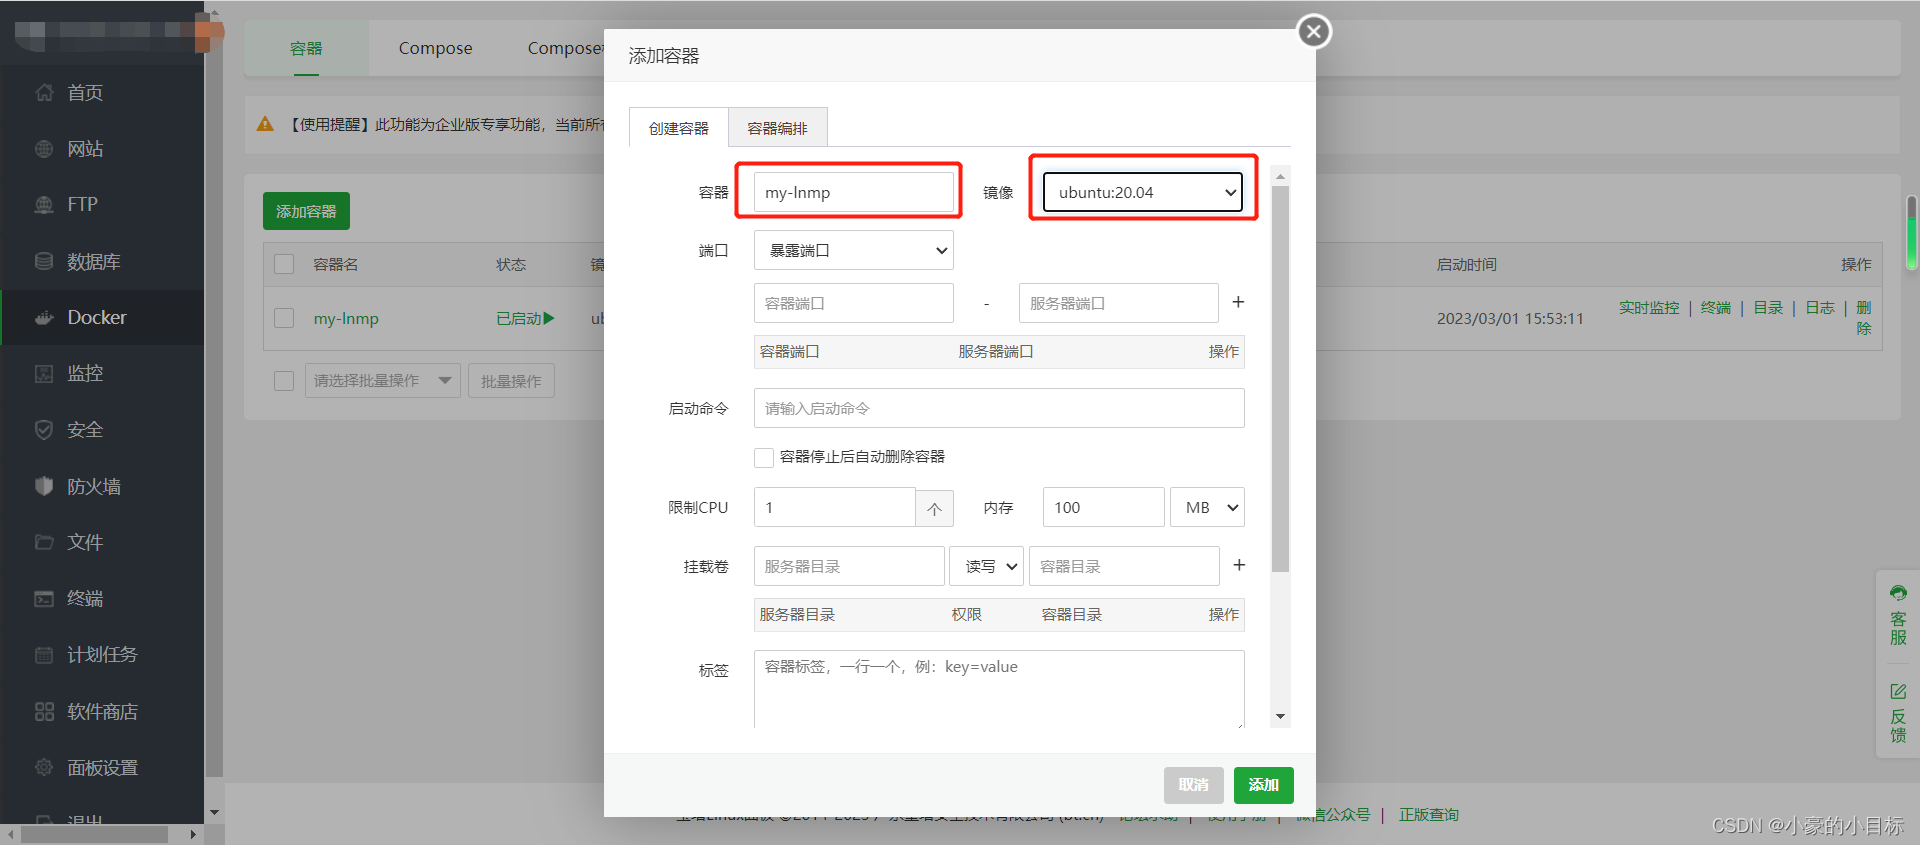
Task: Open 反馈 feedback widget
Action: (1898, 713)
